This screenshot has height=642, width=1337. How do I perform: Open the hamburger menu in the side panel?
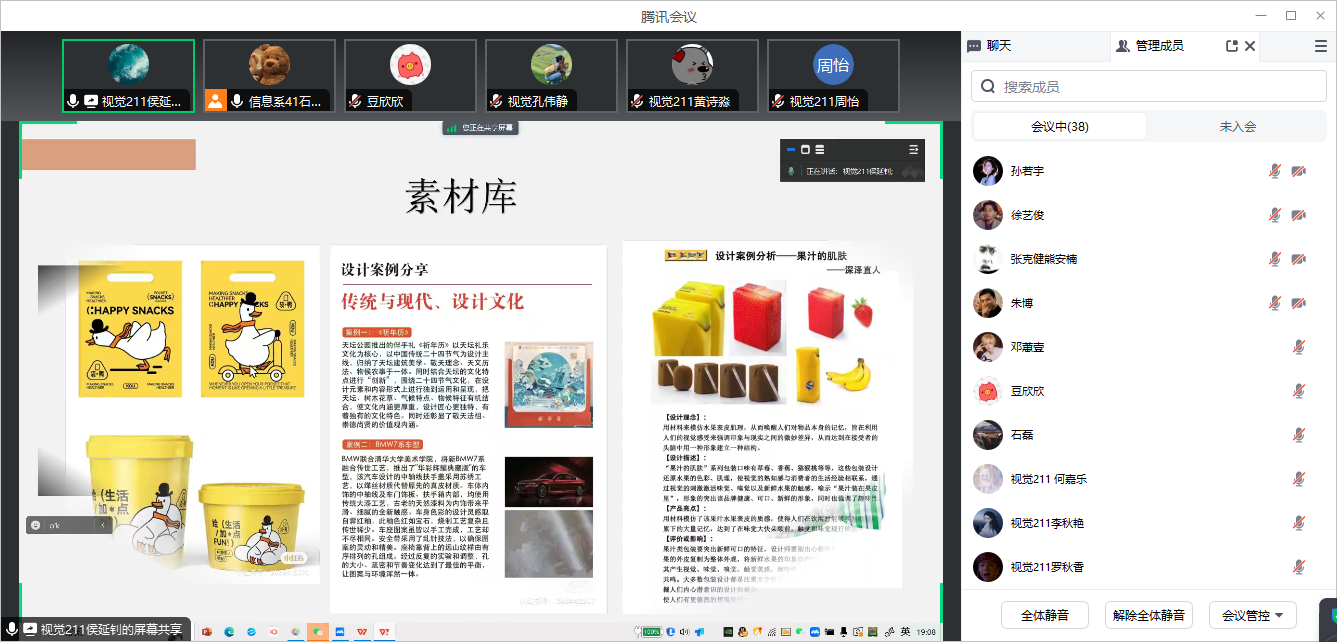coord(1320,46)
